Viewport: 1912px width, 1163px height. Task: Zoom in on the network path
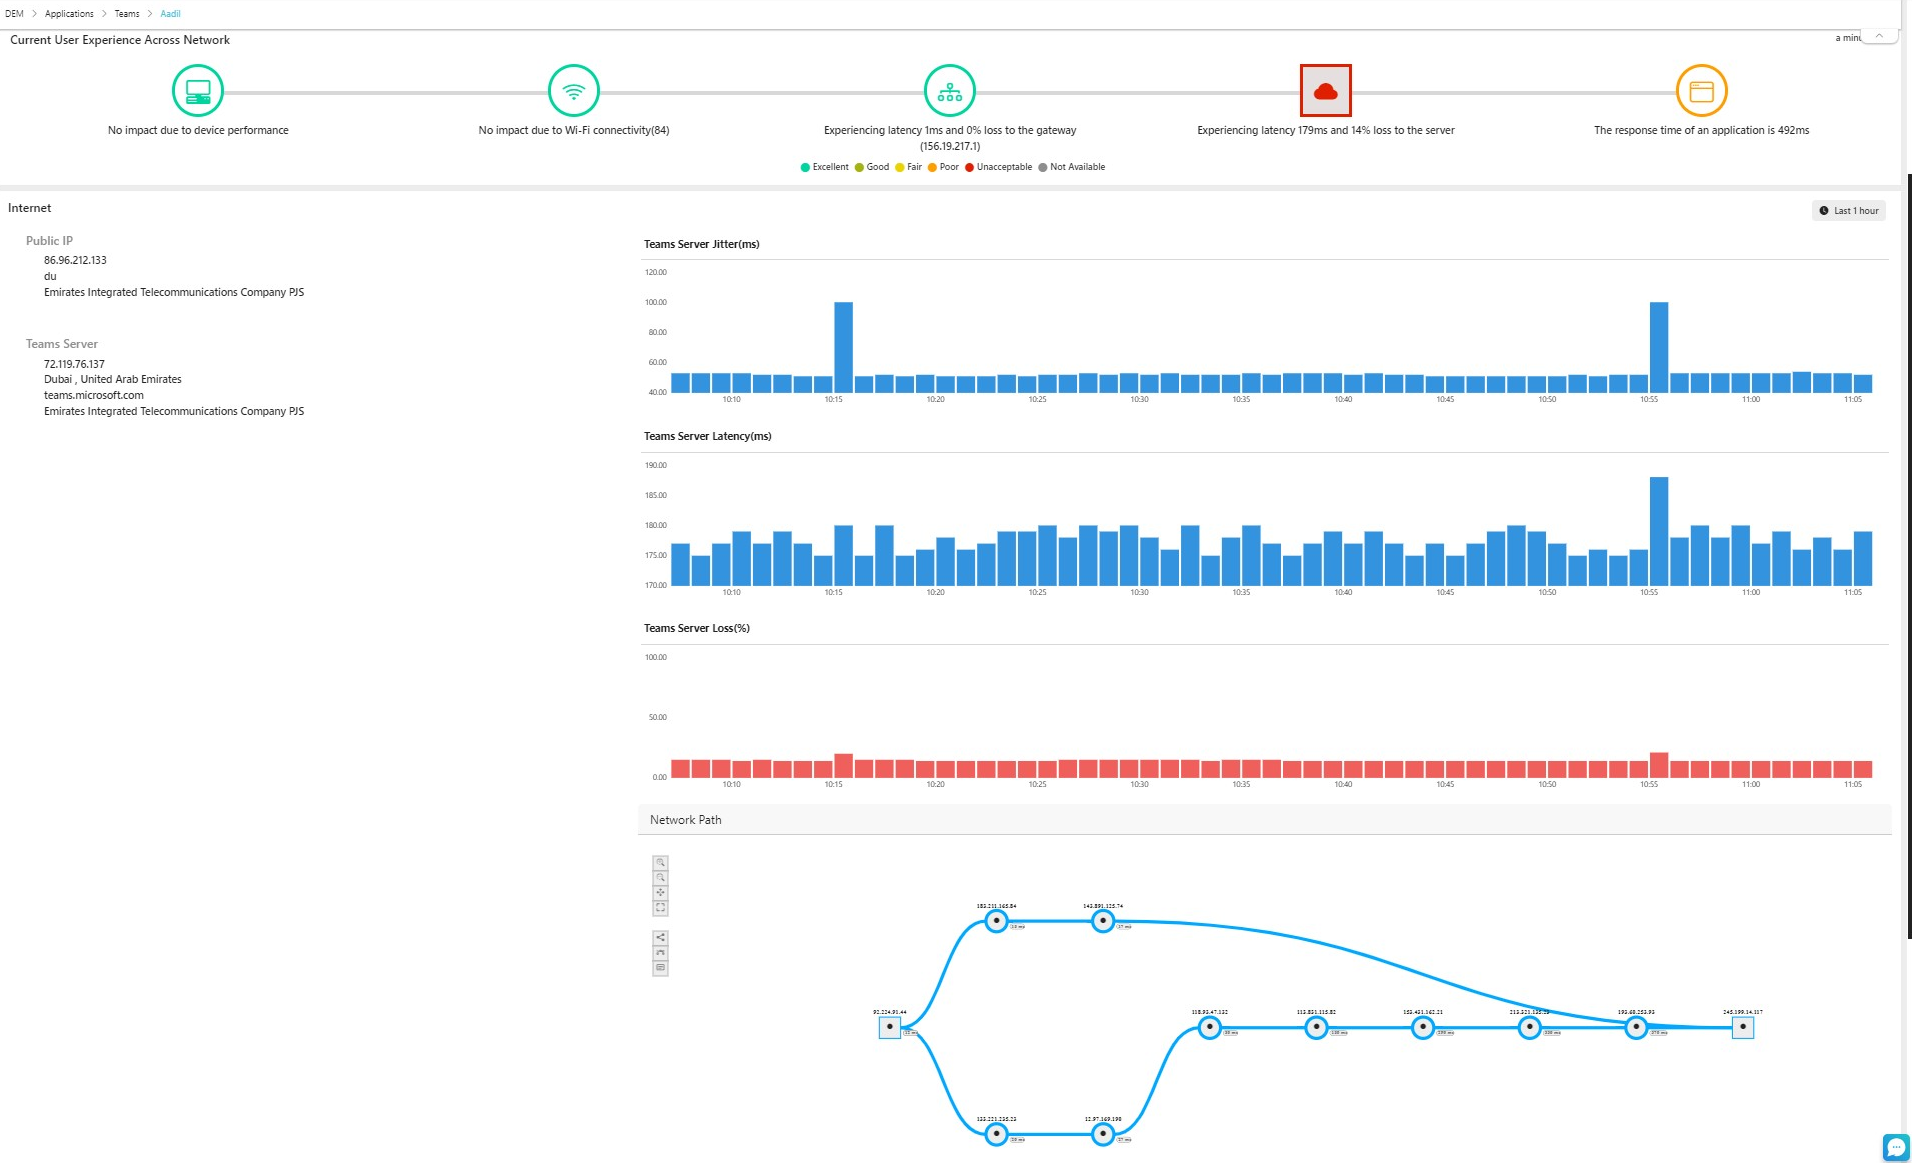[x=660, y=862]
